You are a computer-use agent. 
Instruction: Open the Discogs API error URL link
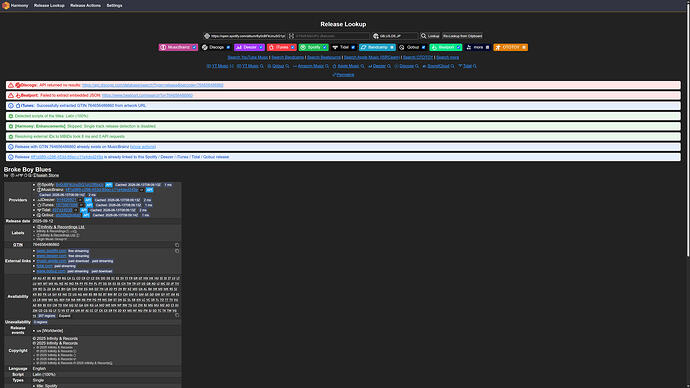pyautogui.click(x=152, y=85)
